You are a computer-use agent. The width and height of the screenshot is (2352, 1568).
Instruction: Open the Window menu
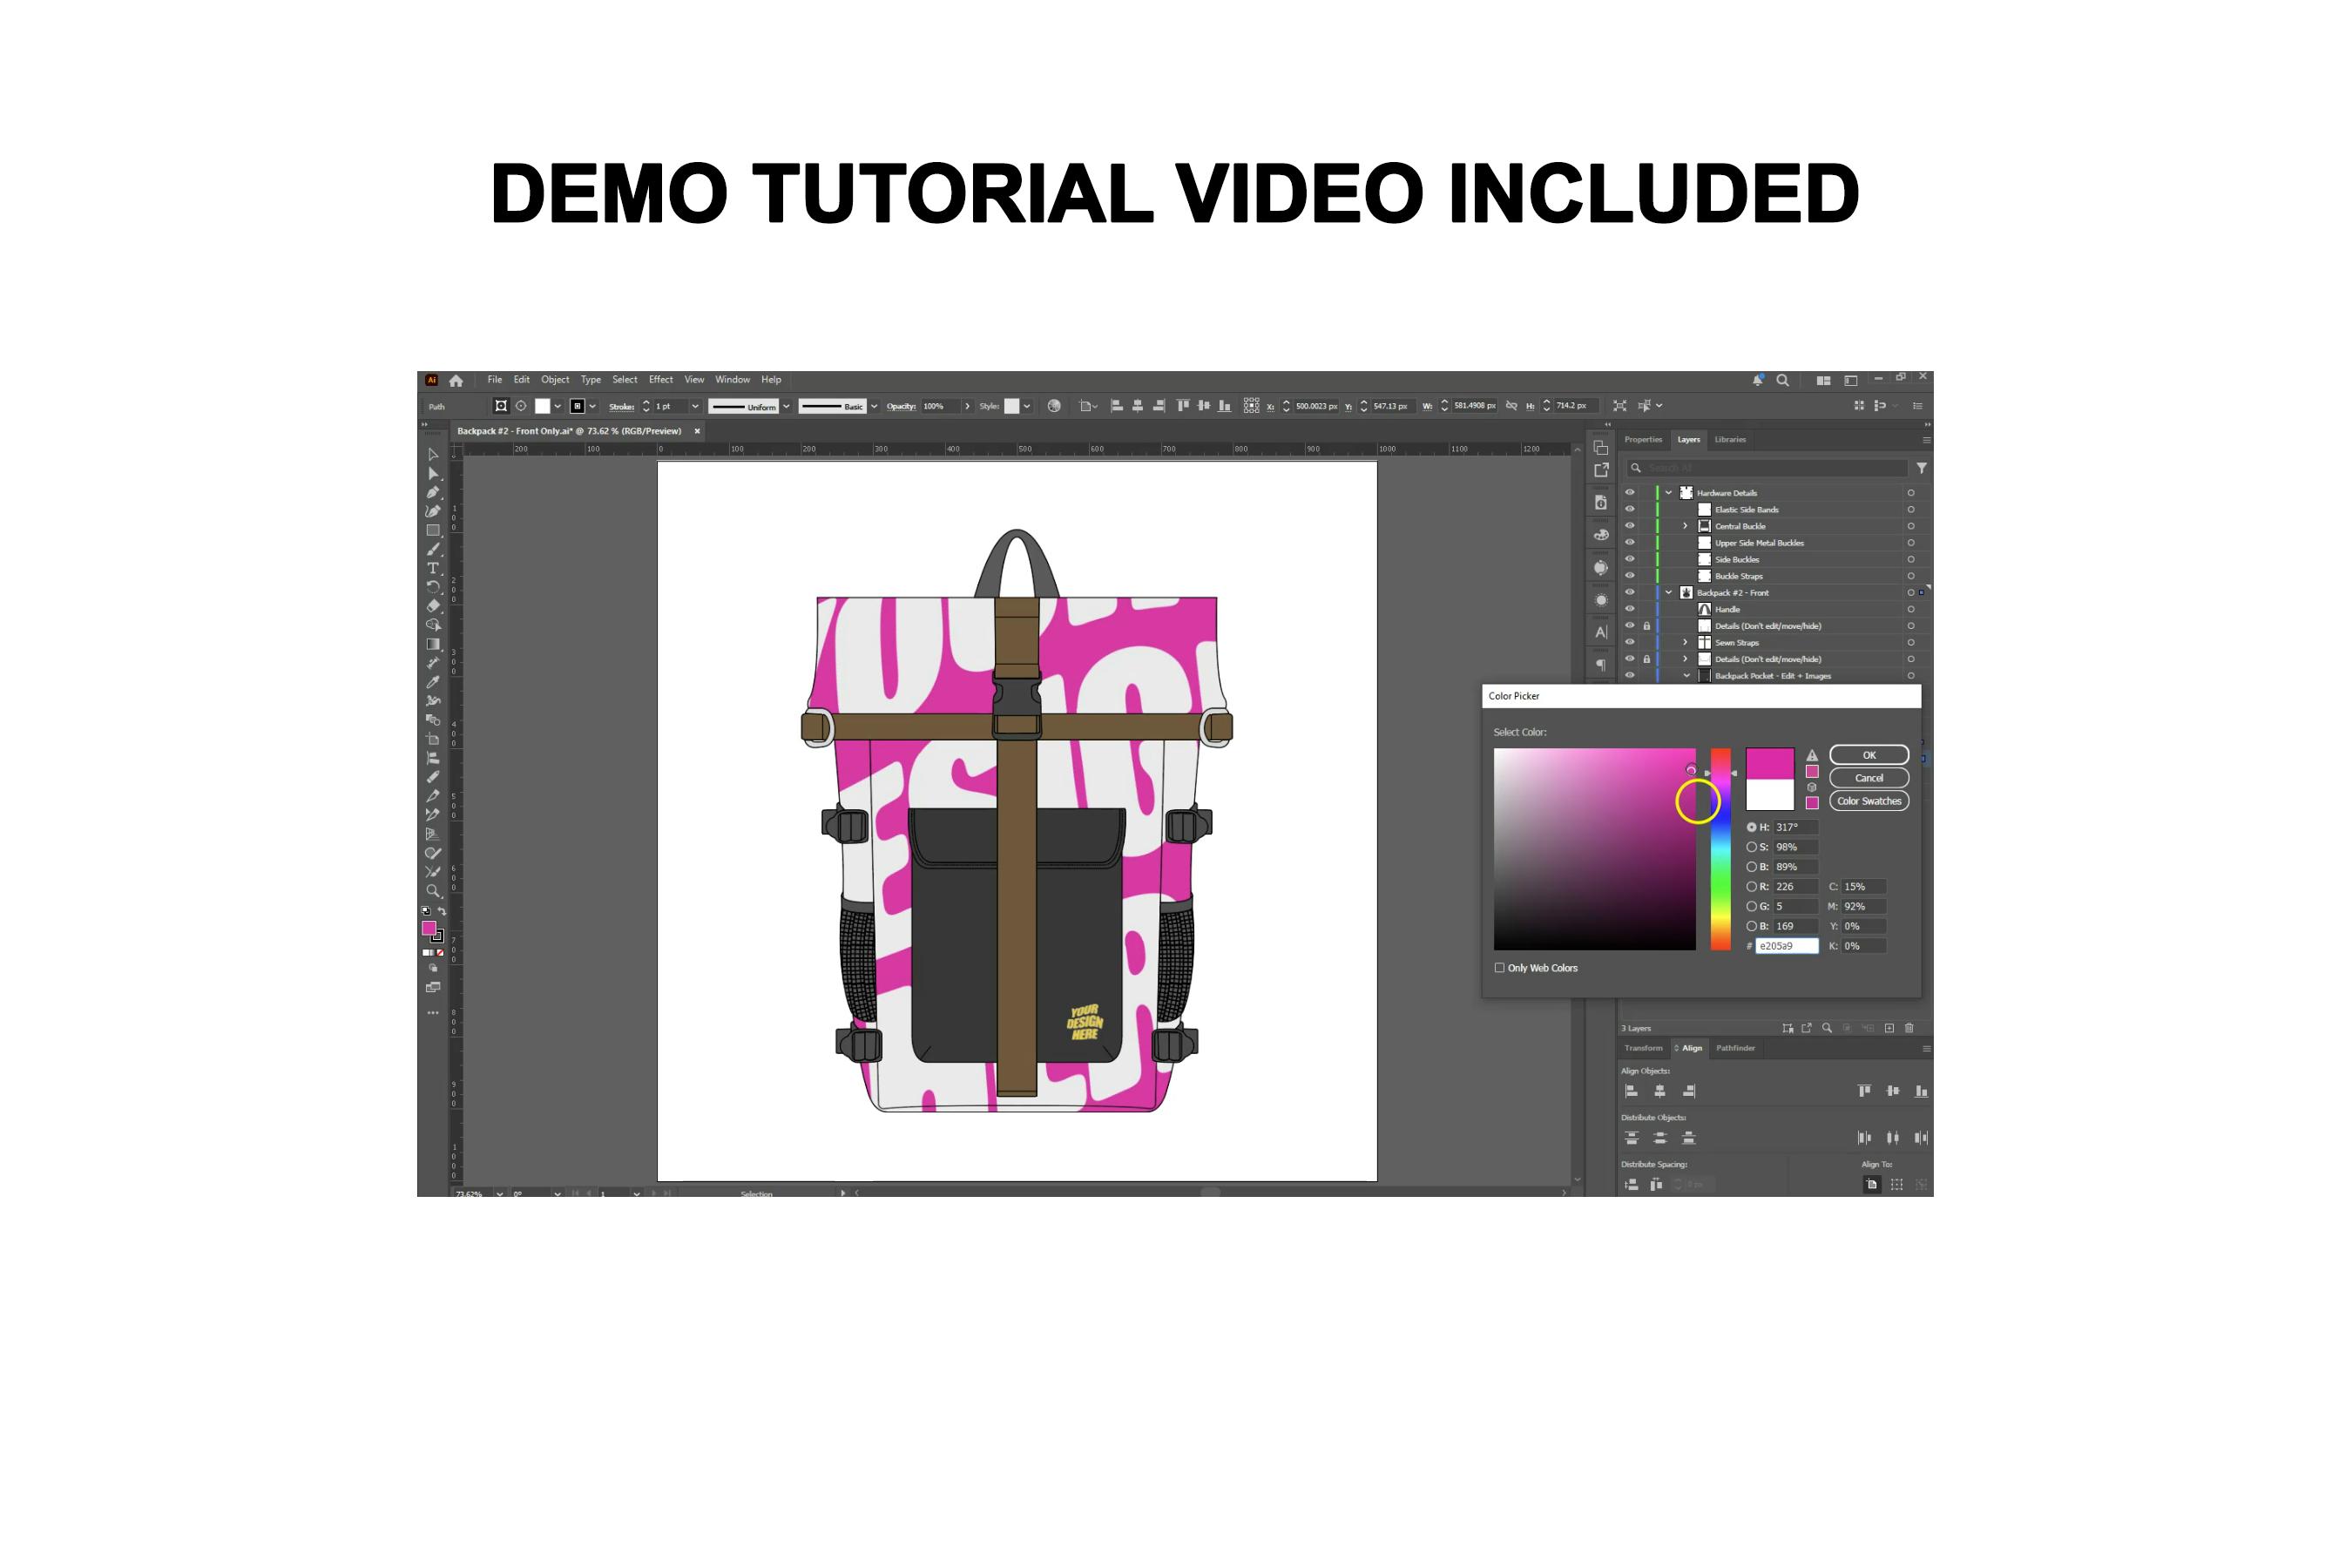click(732, 380)
